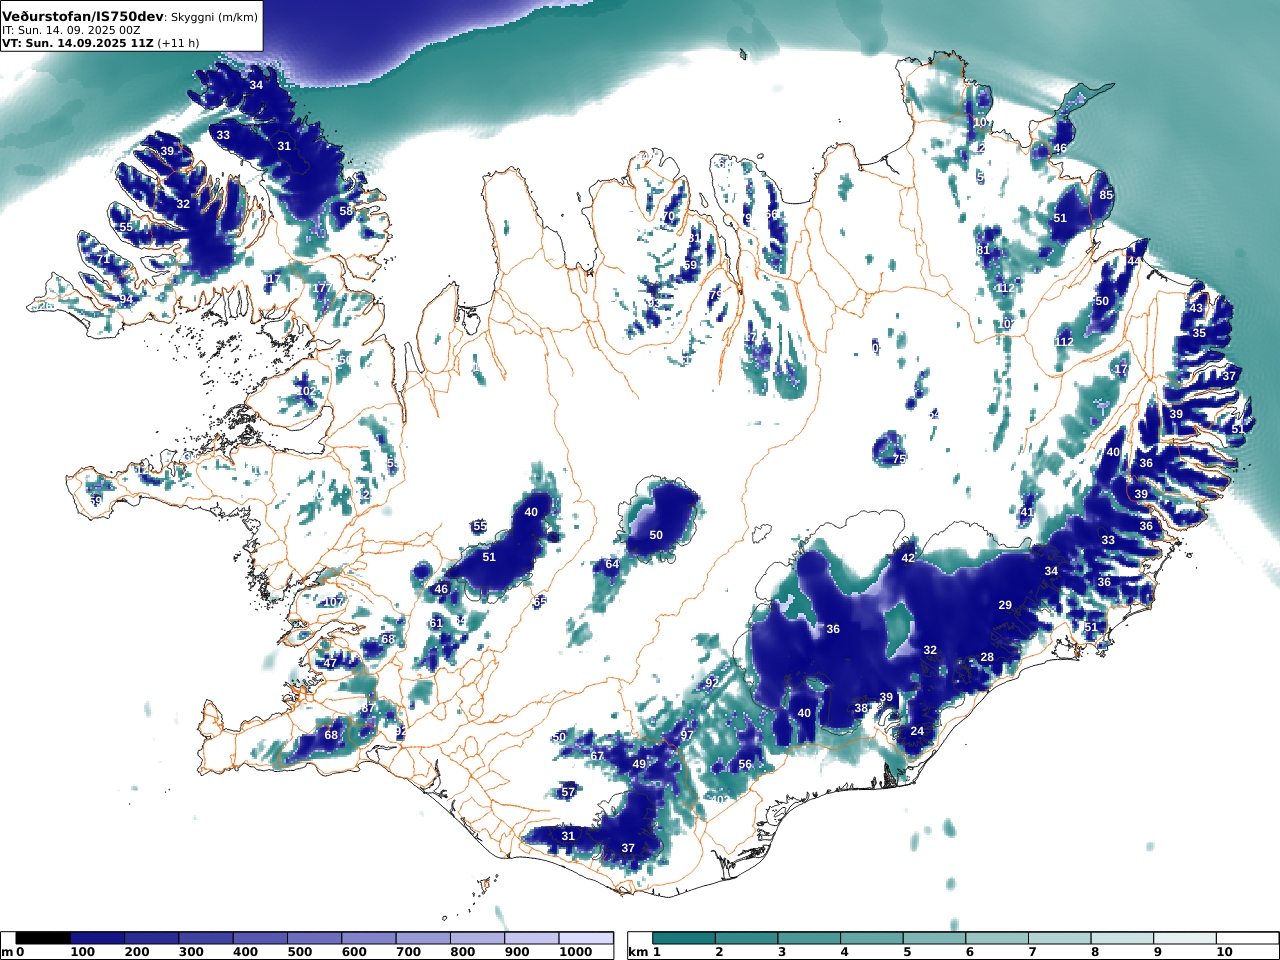
Task: Click the '500' tick label on the m legend
Action: [x=300, y=952]
